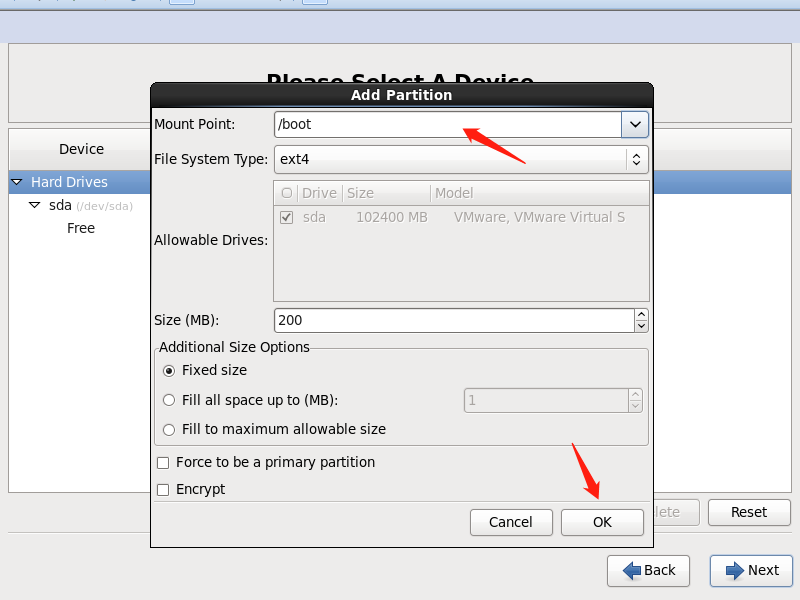Screen dimensions: 800x600
Task: Click the Cancel button
Action: (x=511, y=522)
